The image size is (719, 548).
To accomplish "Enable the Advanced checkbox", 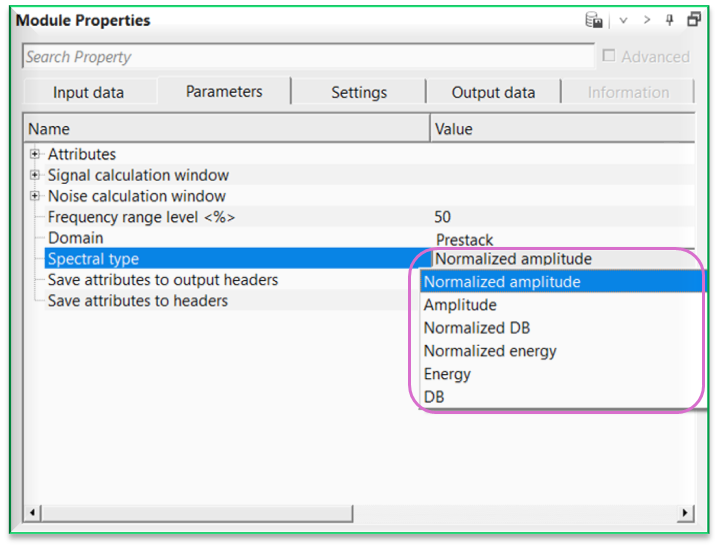I will [x=609, y=57].
